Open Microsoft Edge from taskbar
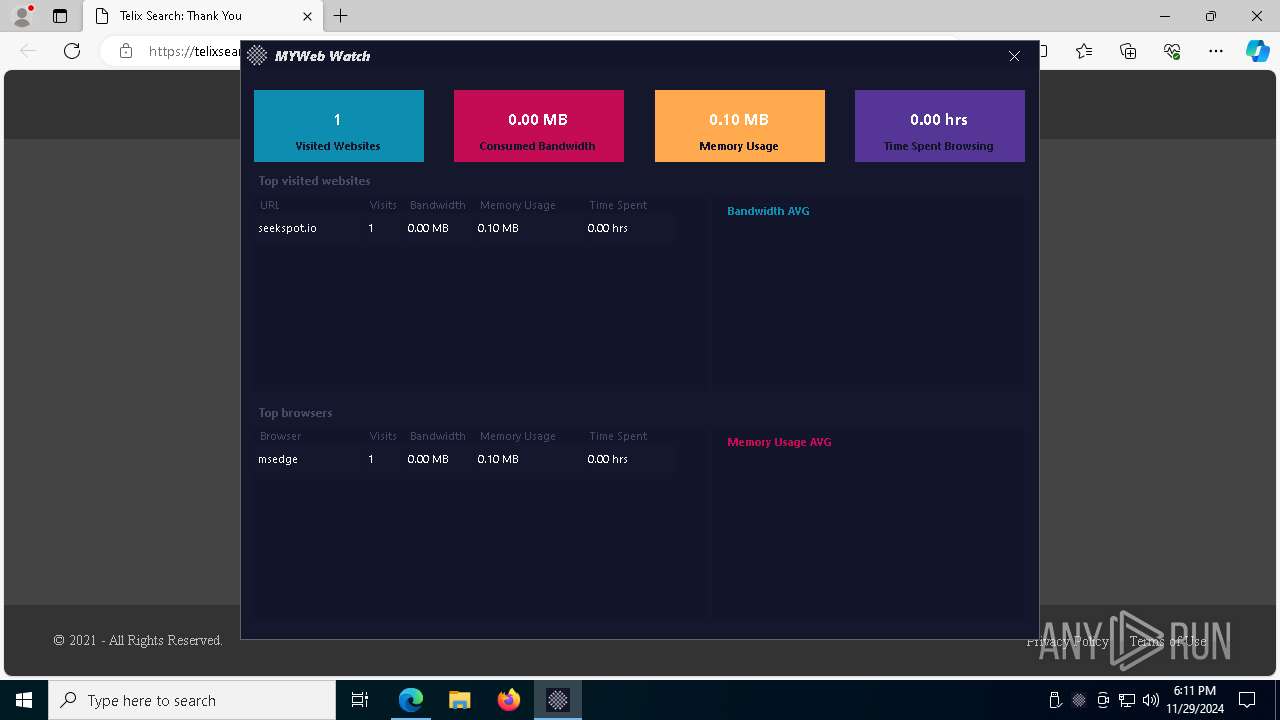This screenshot has height=720, width=1280. (x=411, y=700)
